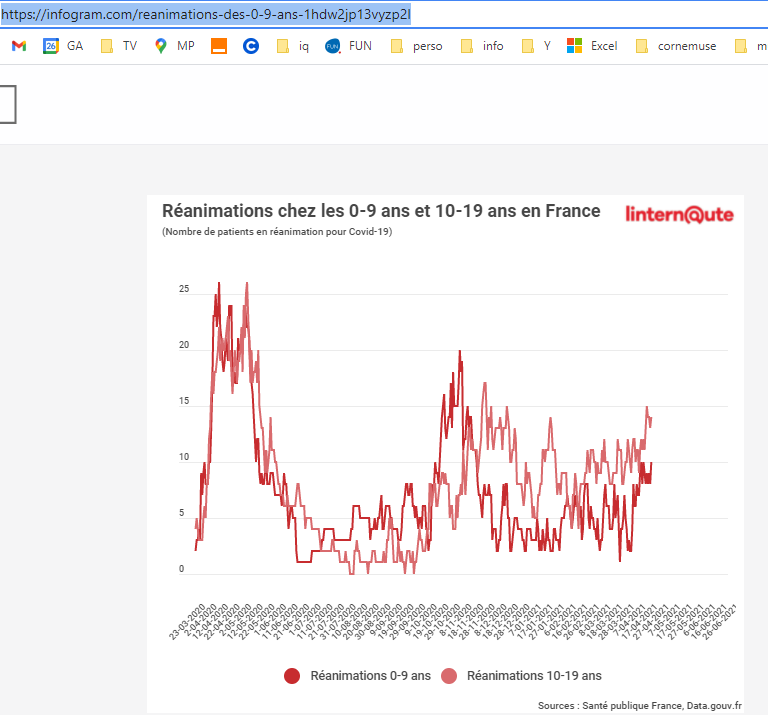
Task: Toggle the Réanimations 10-19 ans series
Action: click(x=534, y=676)
